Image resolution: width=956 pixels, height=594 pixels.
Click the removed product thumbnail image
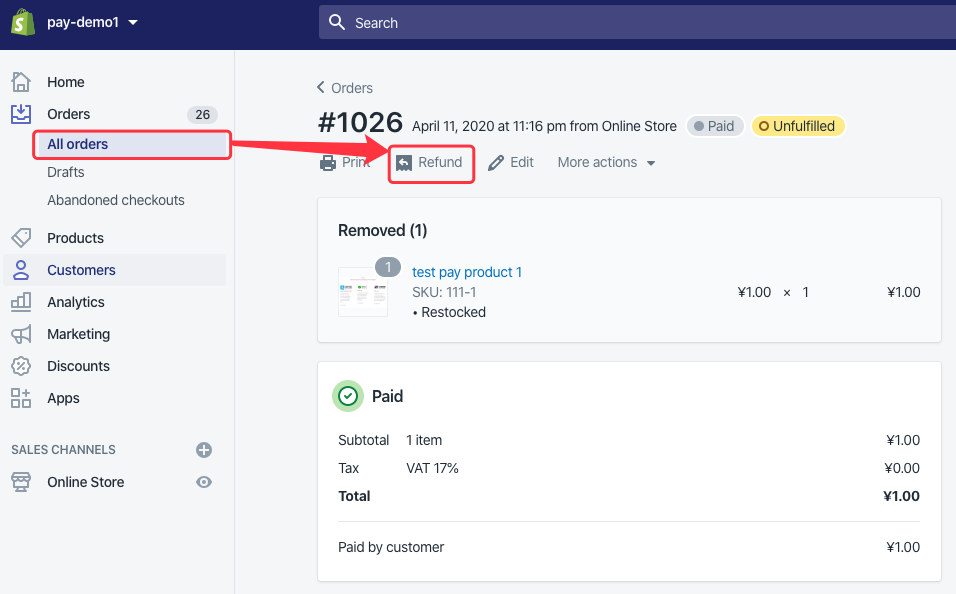click(362, 291)
